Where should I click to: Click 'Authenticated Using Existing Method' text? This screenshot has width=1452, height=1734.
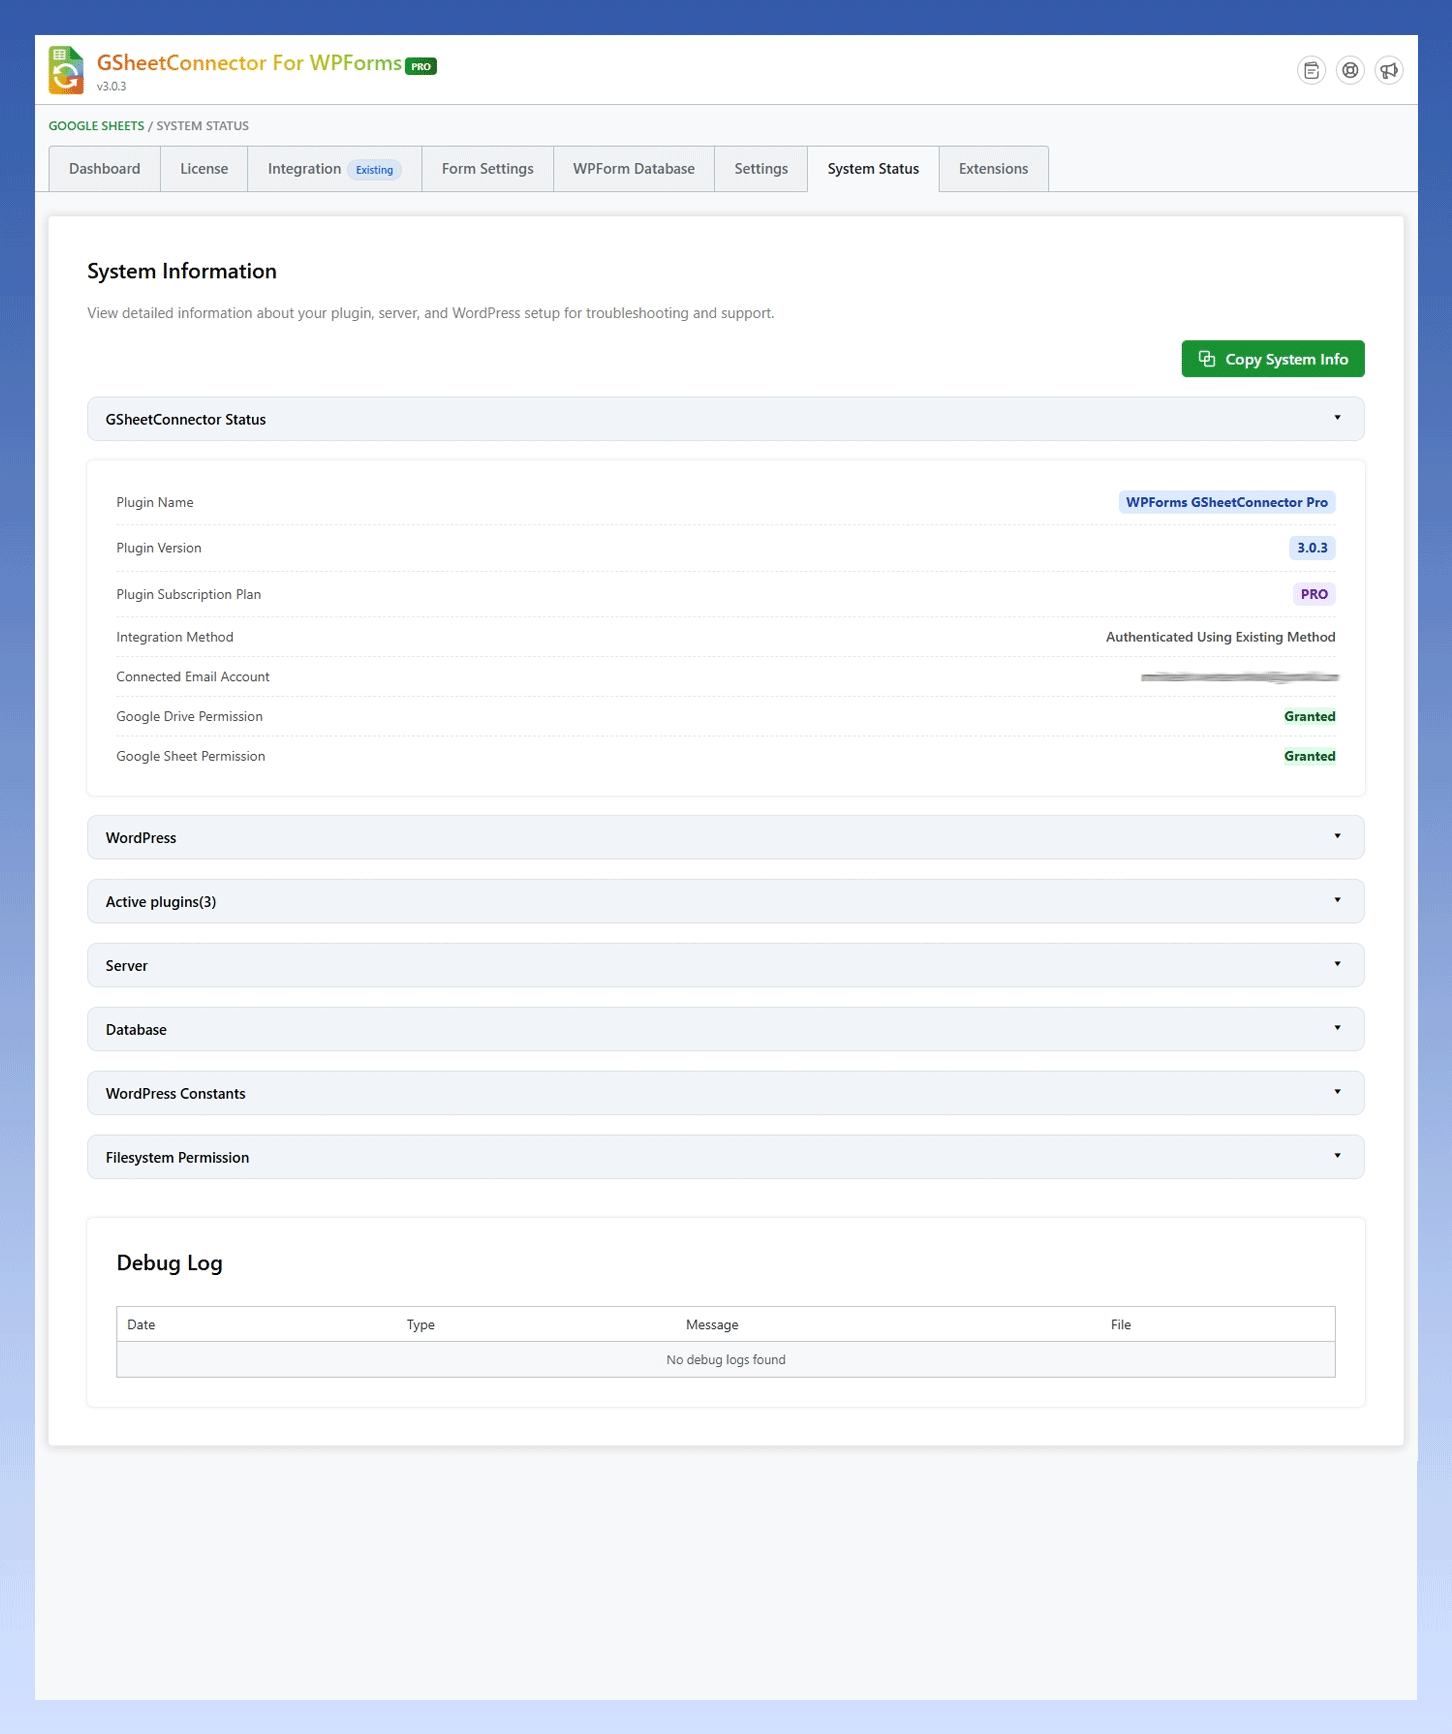pos(1220,637)
